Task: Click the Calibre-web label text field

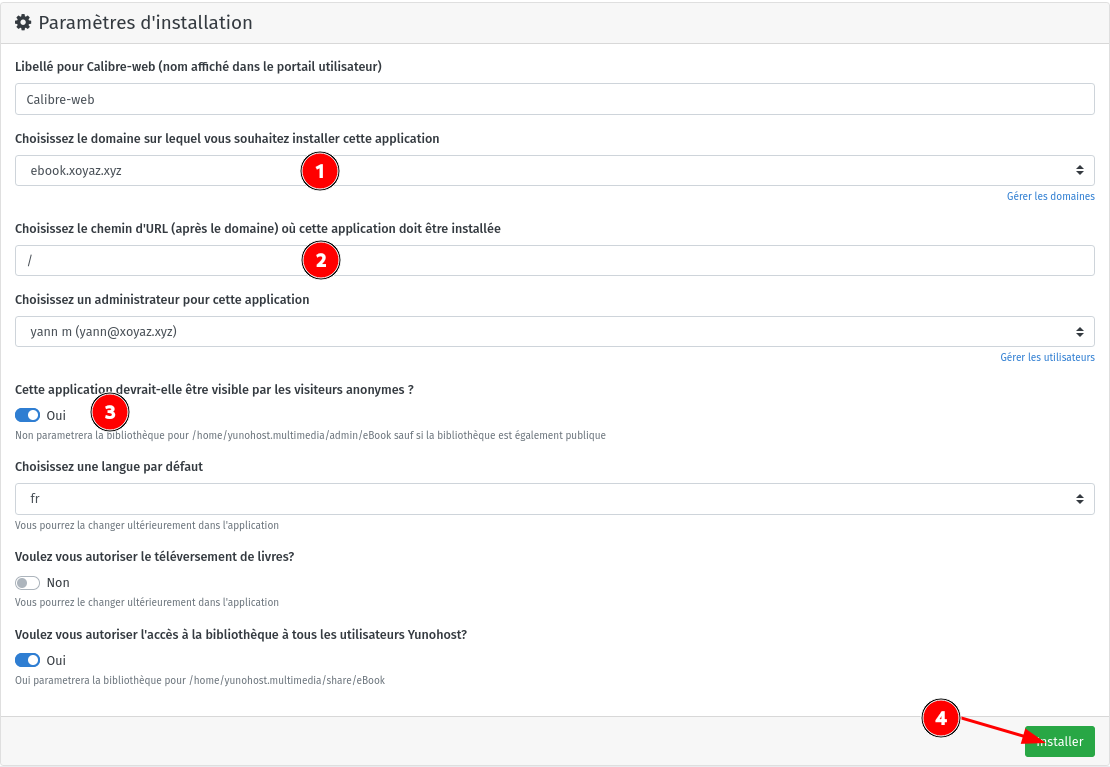Action: pos(555,99)
